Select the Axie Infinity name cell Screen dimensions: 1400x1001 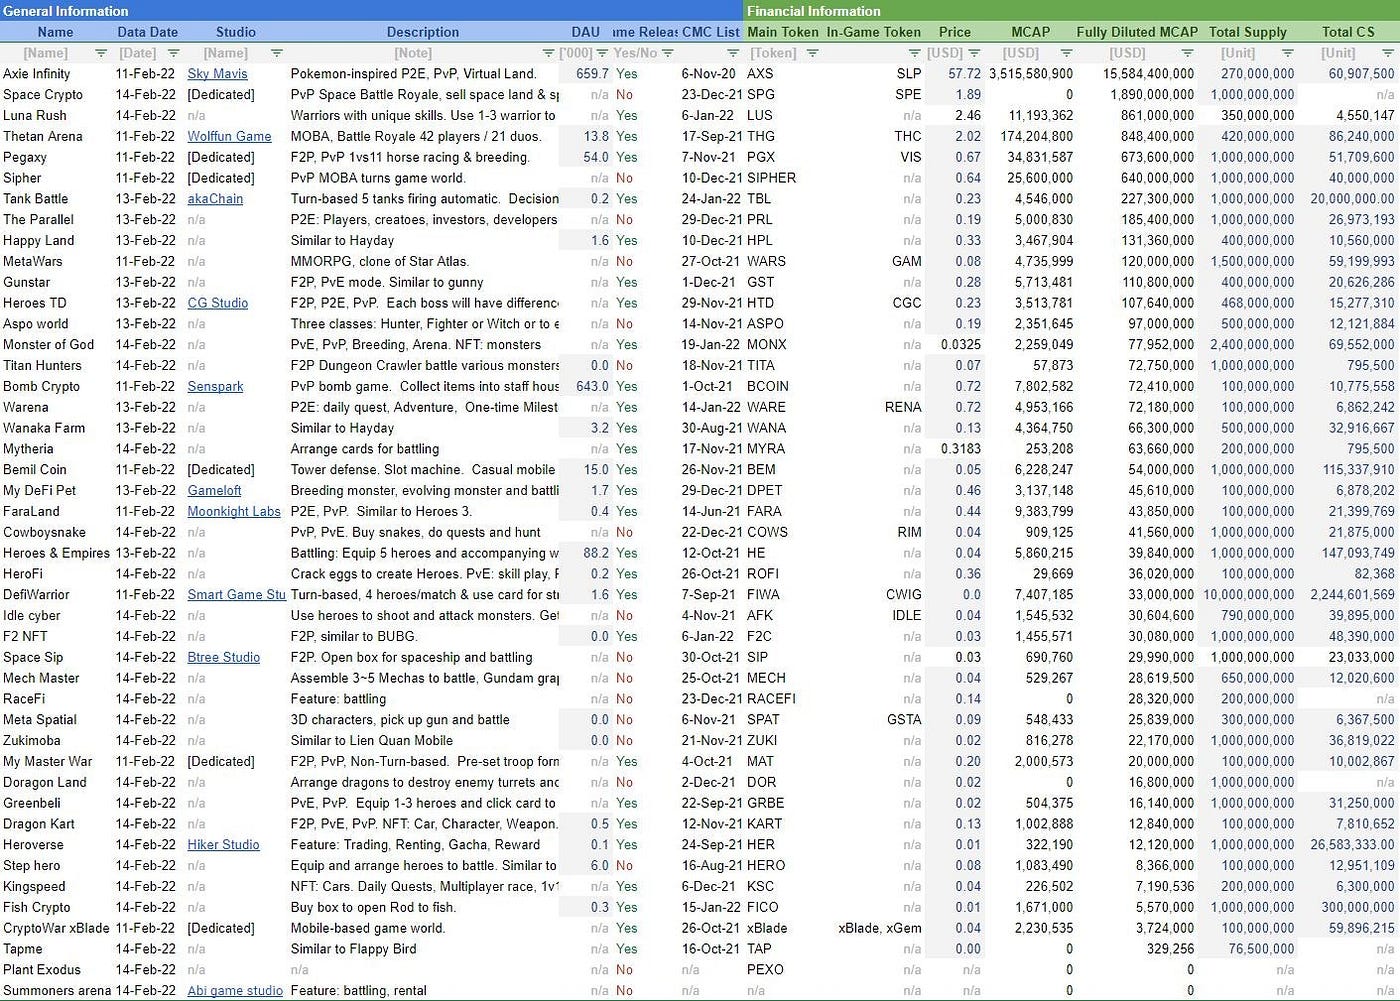pos(37,74)
